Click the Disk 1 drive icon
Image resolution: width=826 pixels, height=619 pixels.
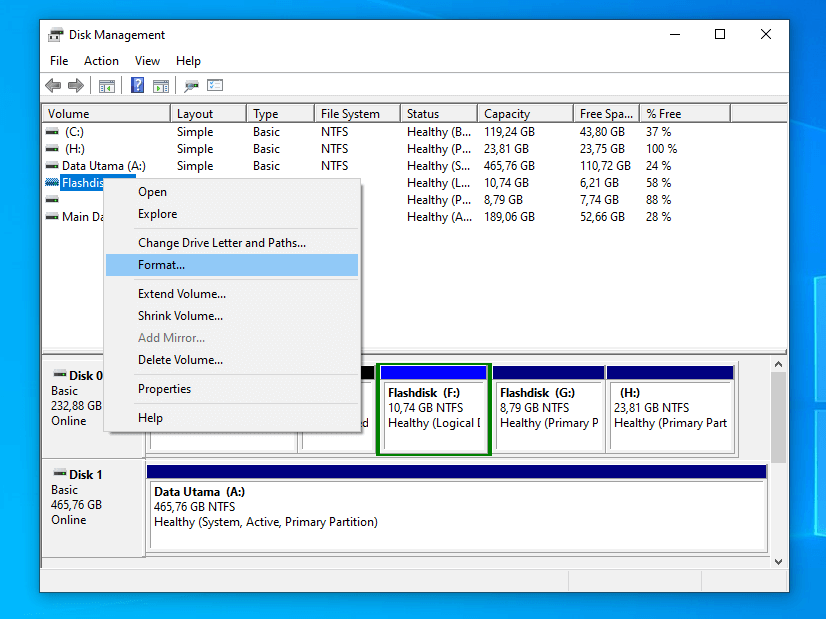60,473
